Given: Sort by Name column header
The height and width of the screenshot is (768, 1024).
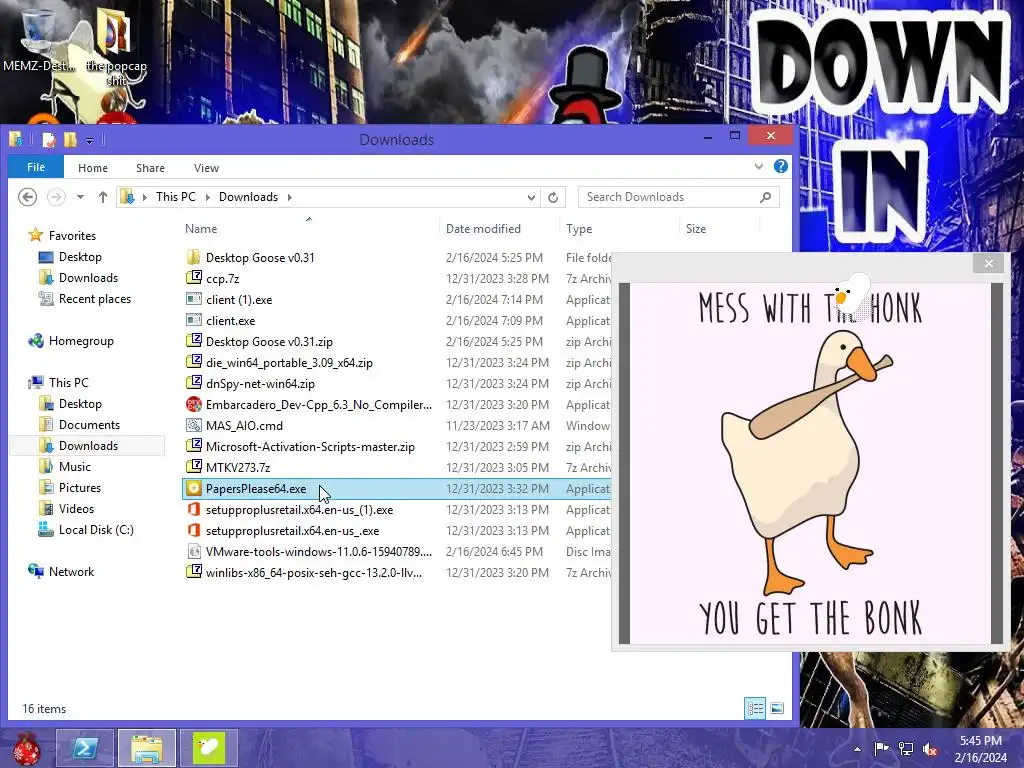Looking at the screenshot, I should point(200,229).
